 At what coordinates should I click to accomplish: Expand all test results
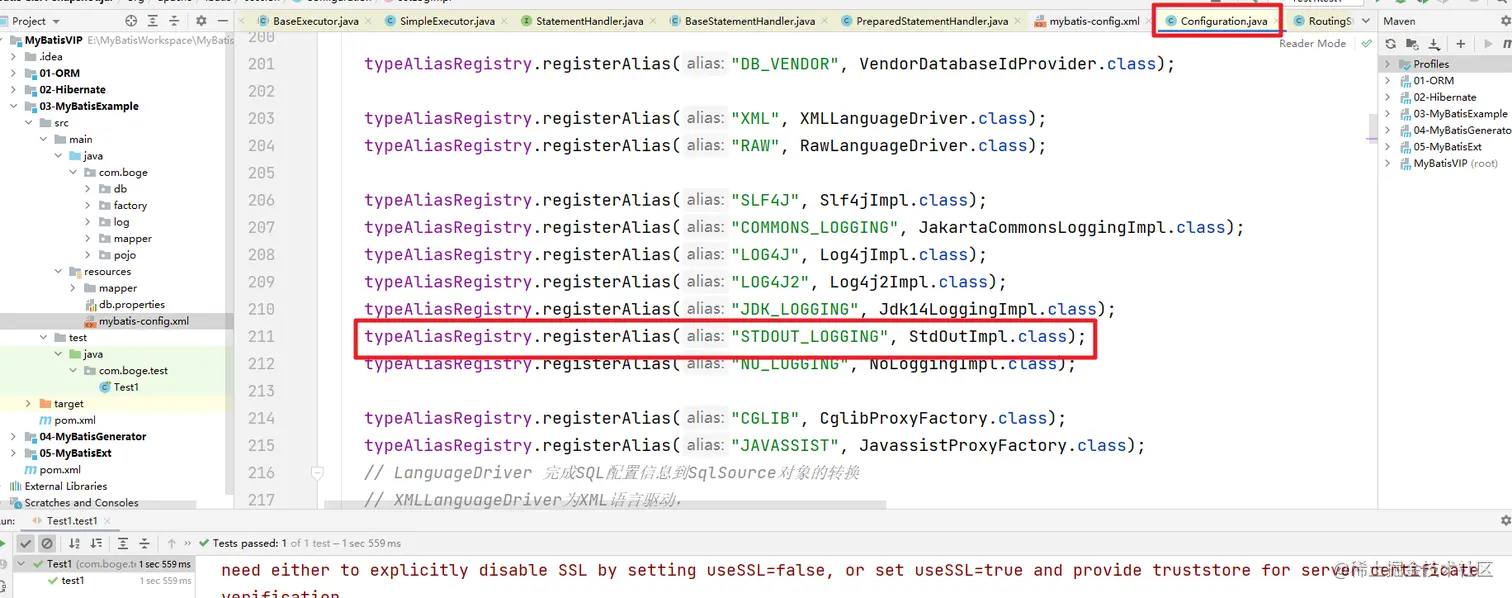(123, 543)
